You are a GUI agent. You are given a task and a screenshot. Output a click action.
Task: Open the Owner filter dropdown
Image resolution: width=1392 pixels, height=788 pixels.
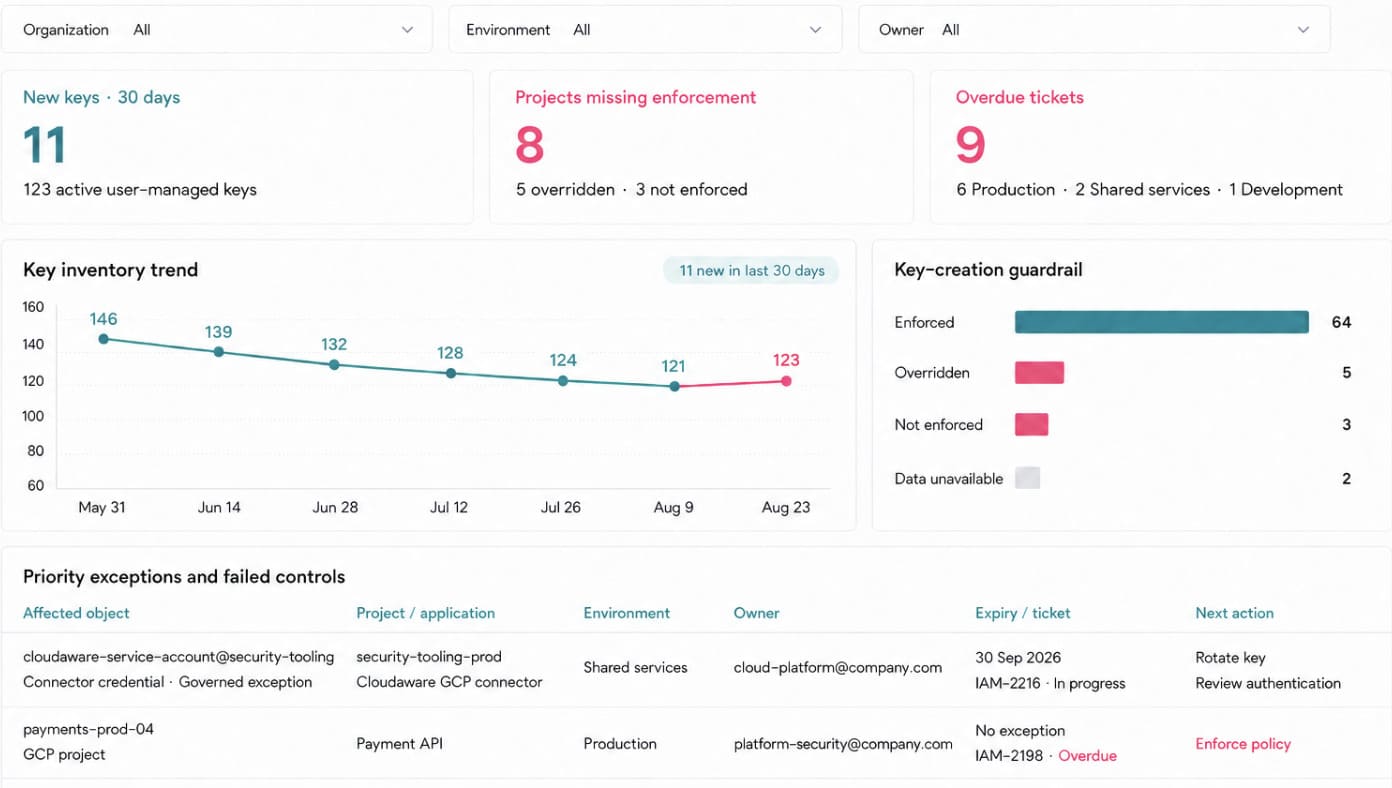1094,30
